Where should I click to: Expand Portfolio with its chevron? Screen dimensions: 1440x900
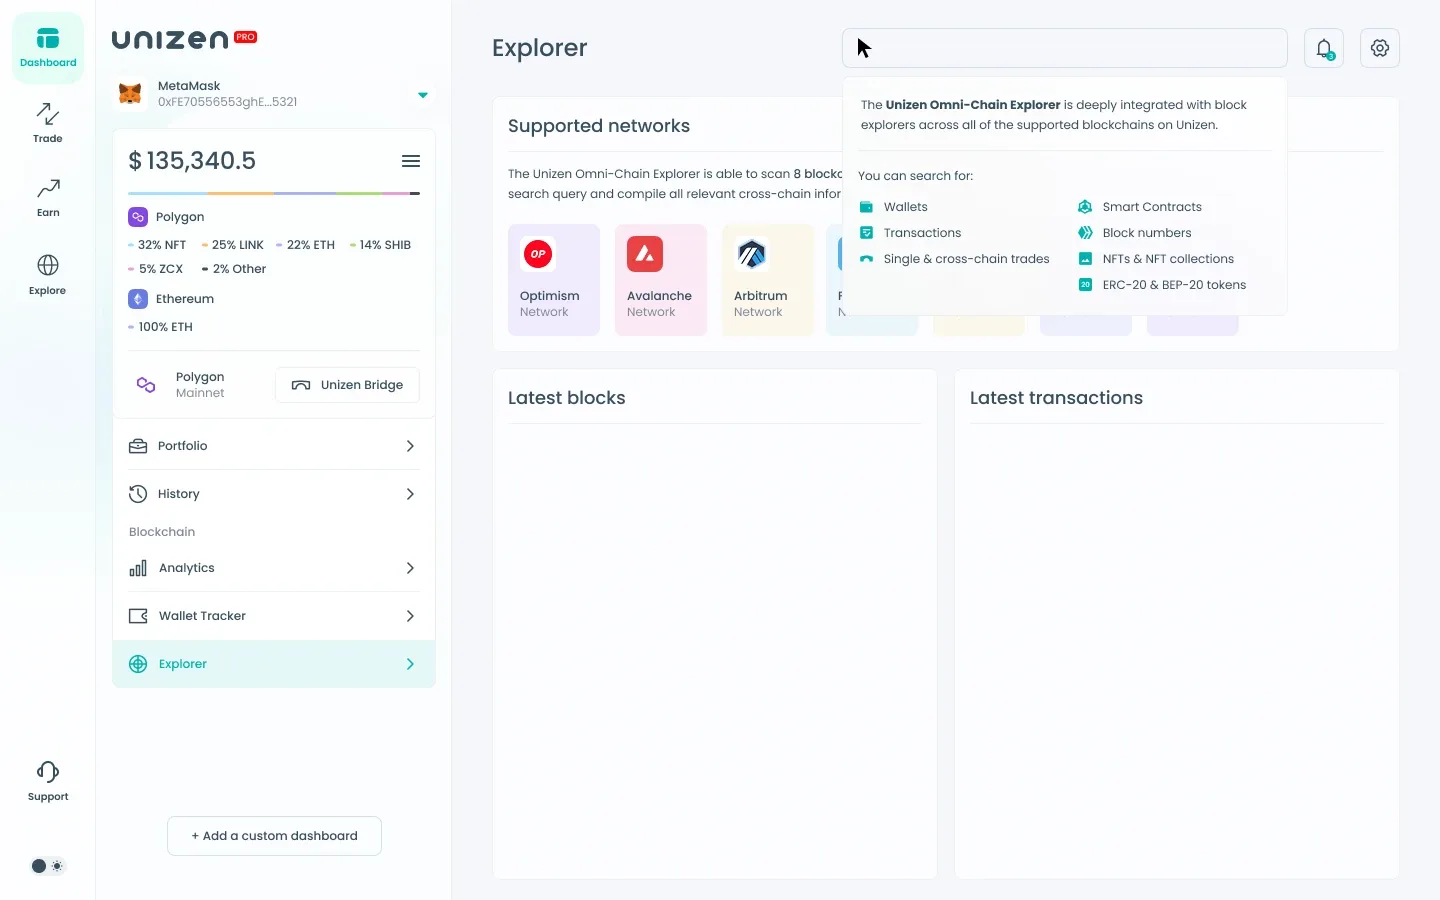tap(410, 446)
